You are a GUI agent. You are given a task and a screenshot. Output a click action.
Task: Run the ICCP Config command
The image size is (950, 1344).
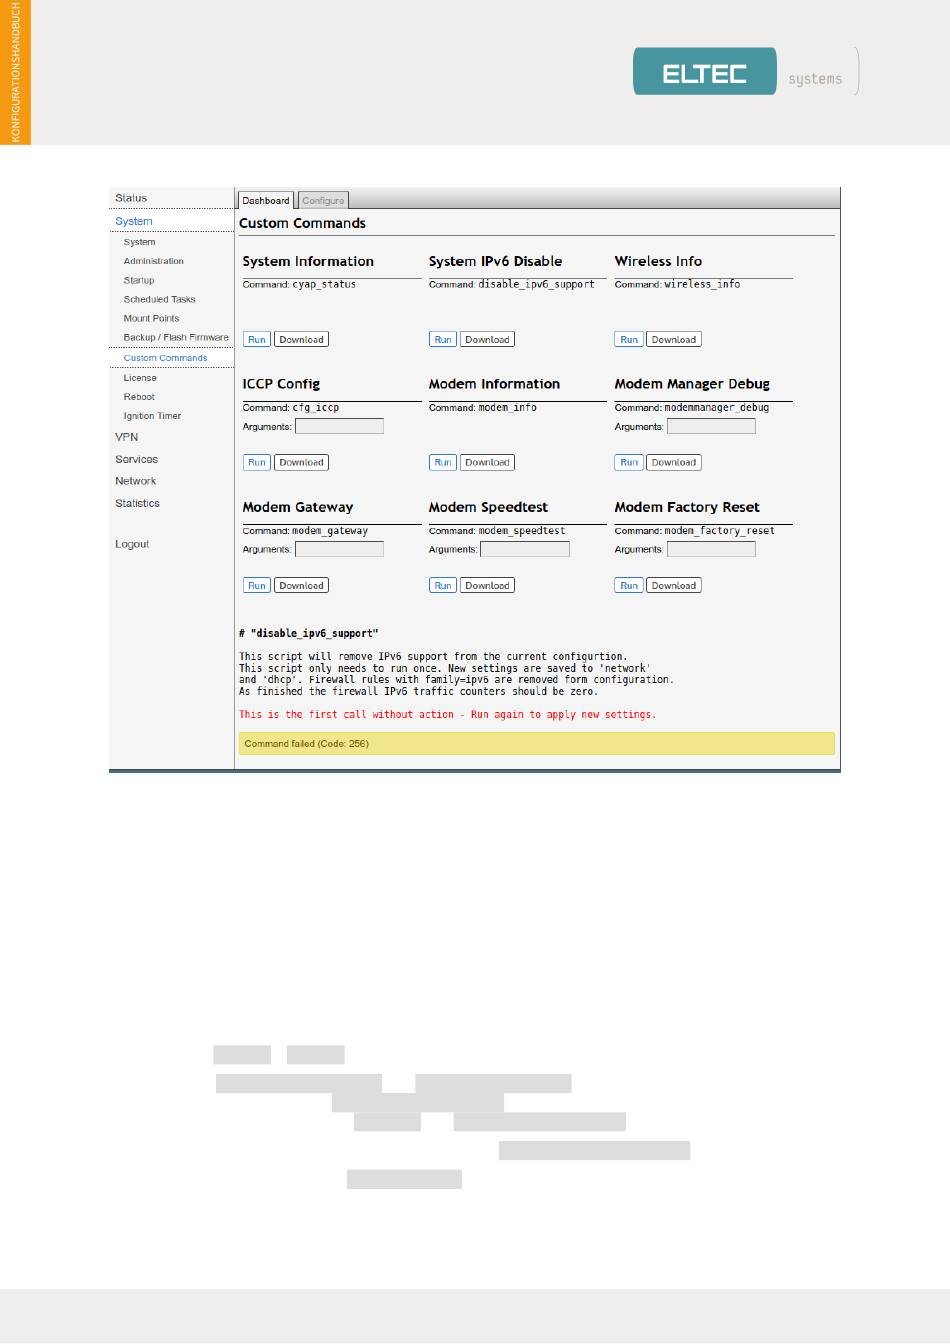257,462
